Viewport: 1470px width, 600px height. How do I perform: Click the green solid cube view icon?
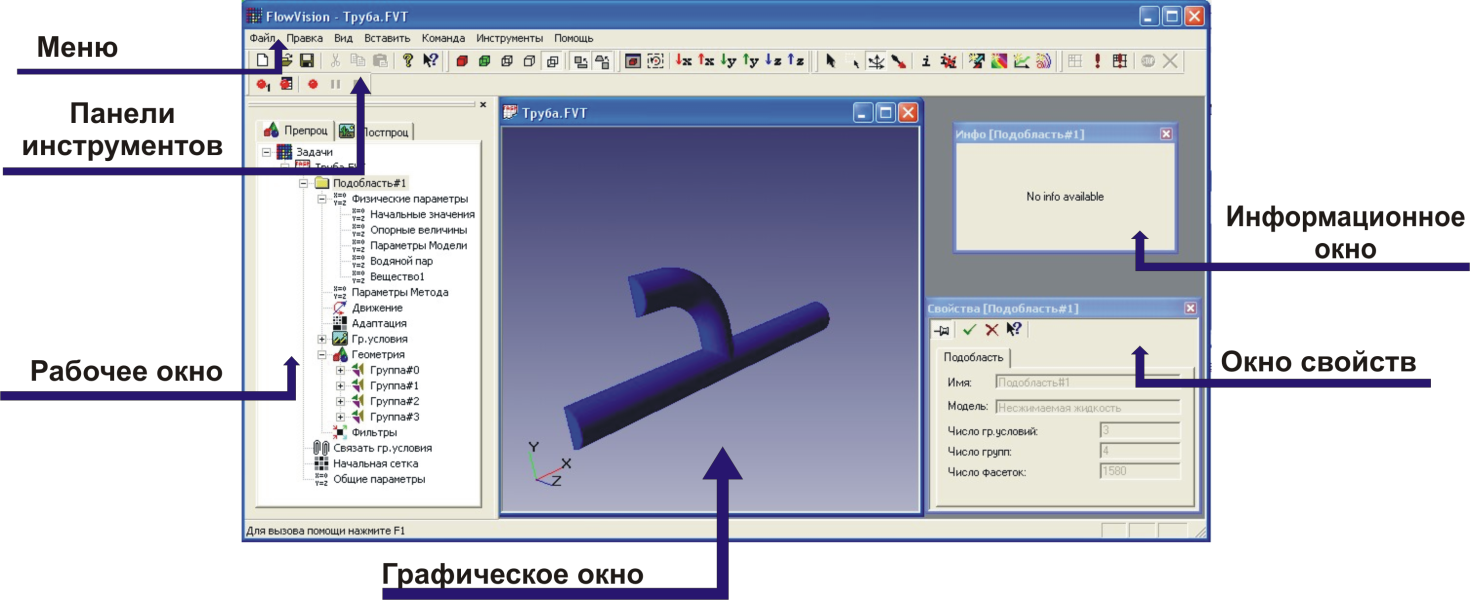[484, 61]
